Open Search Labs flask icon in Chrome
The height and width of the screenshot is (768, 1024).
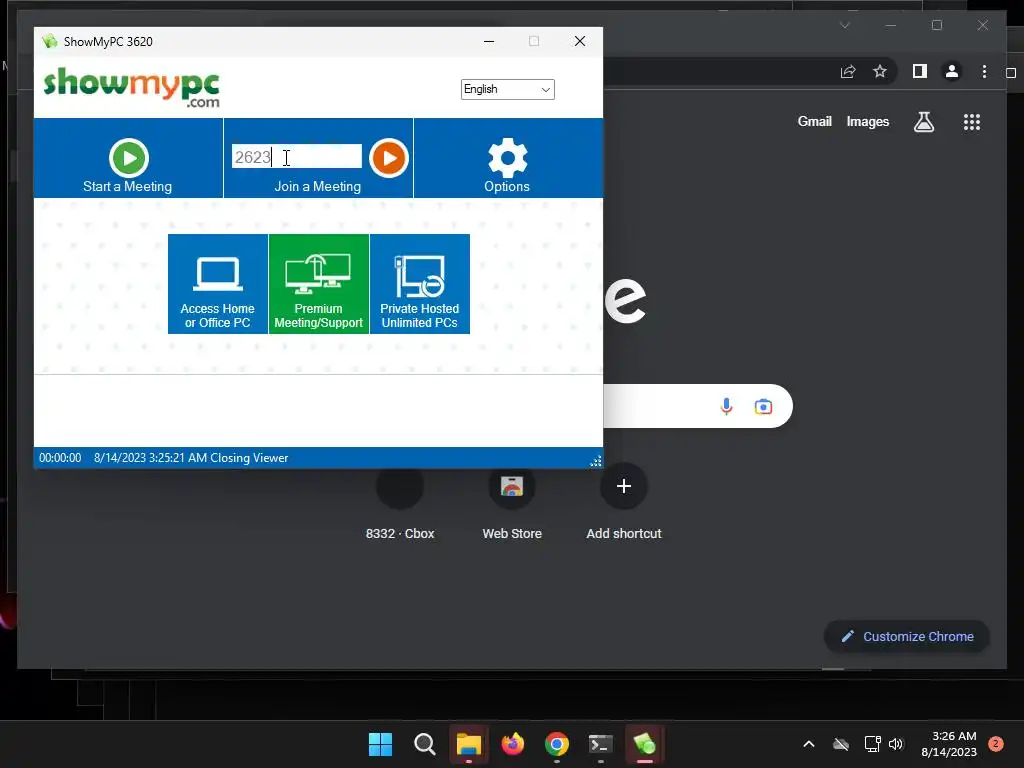(x=923, y=121)
